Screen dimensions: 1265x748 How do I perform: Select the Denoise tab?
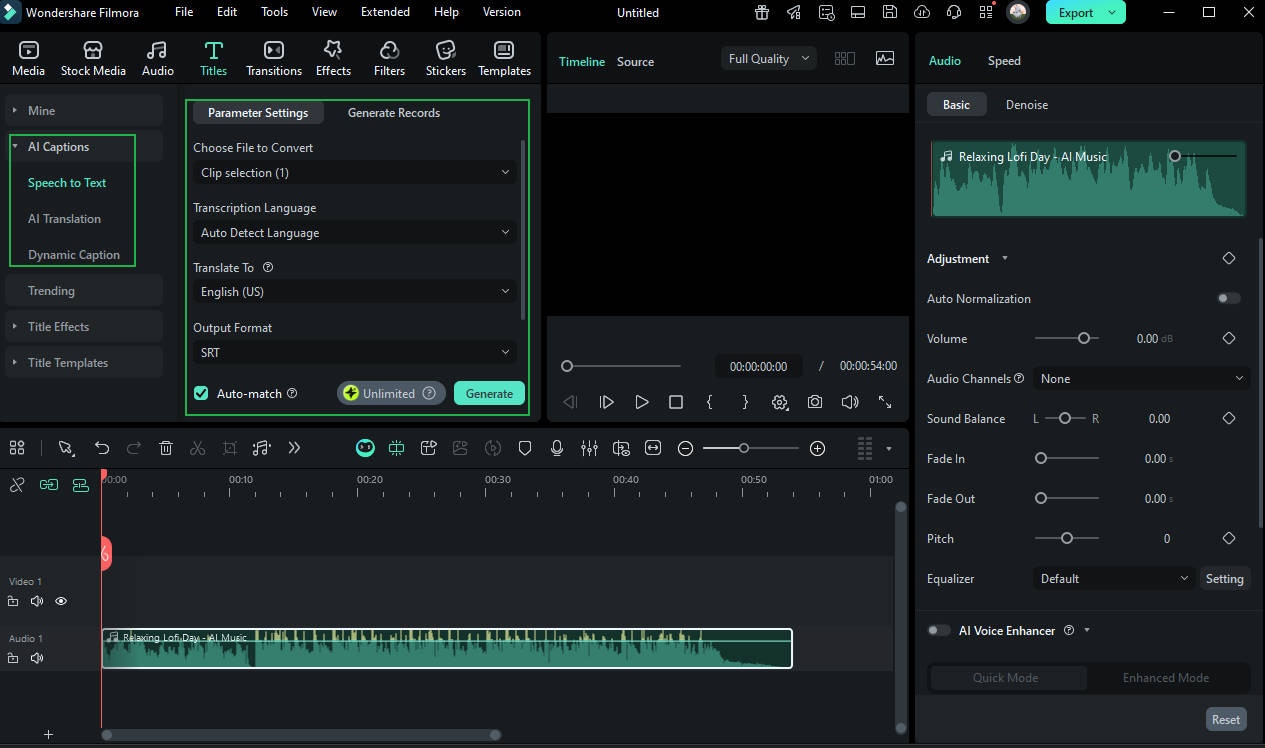(x=1026, y=104)
